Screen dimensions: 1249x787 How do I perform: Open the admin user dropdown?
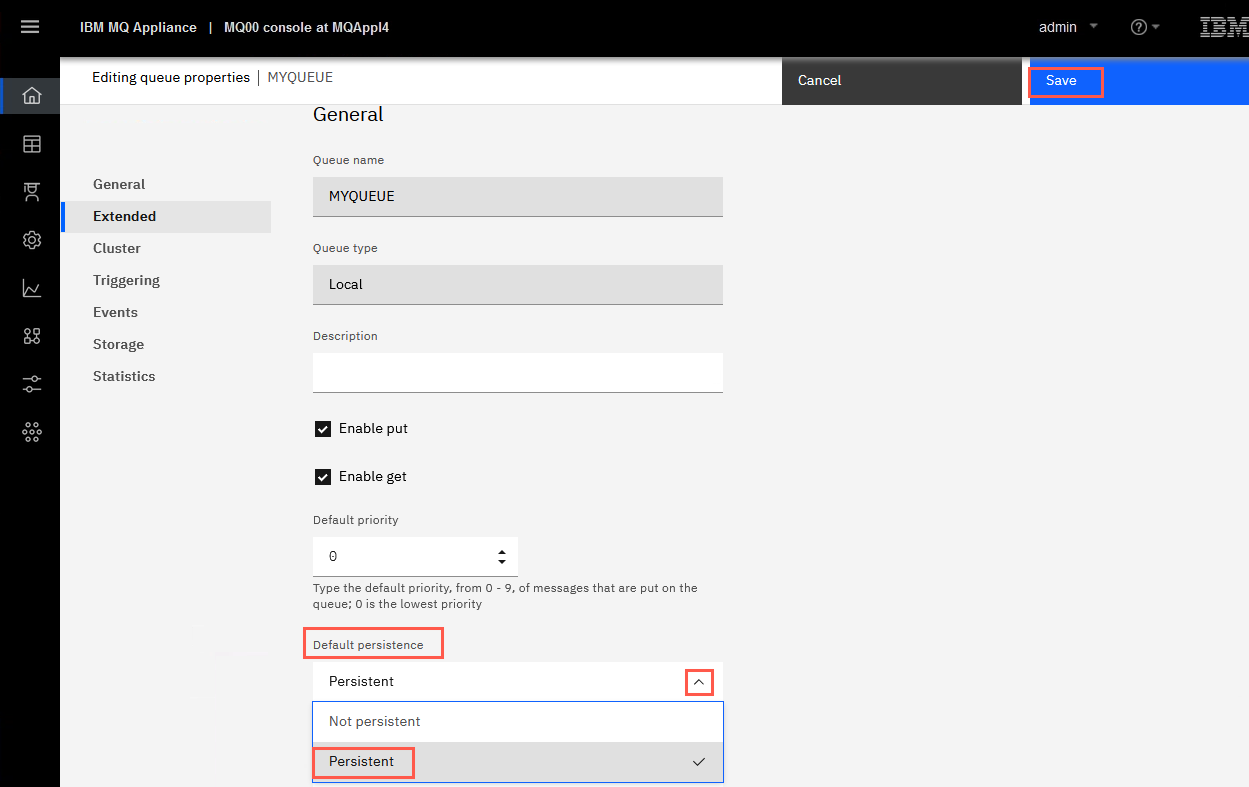(x=1068, y=27)
